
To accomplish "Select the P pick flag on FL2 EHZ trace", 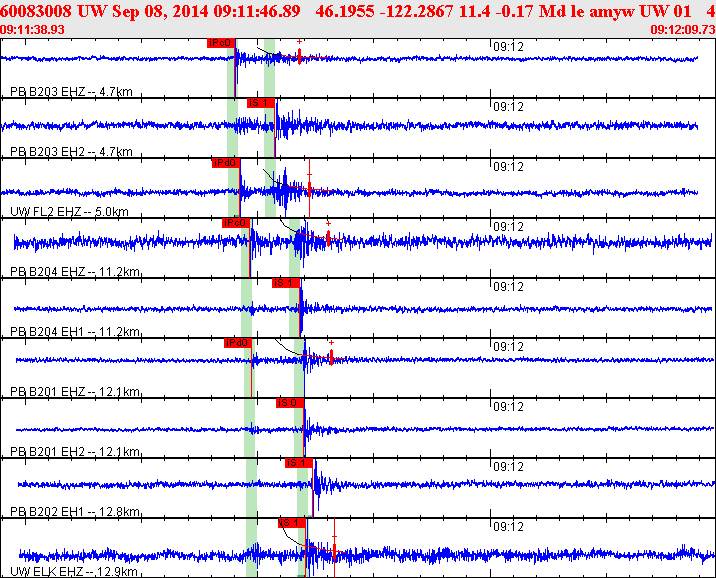I will click(x=225, y=163).
